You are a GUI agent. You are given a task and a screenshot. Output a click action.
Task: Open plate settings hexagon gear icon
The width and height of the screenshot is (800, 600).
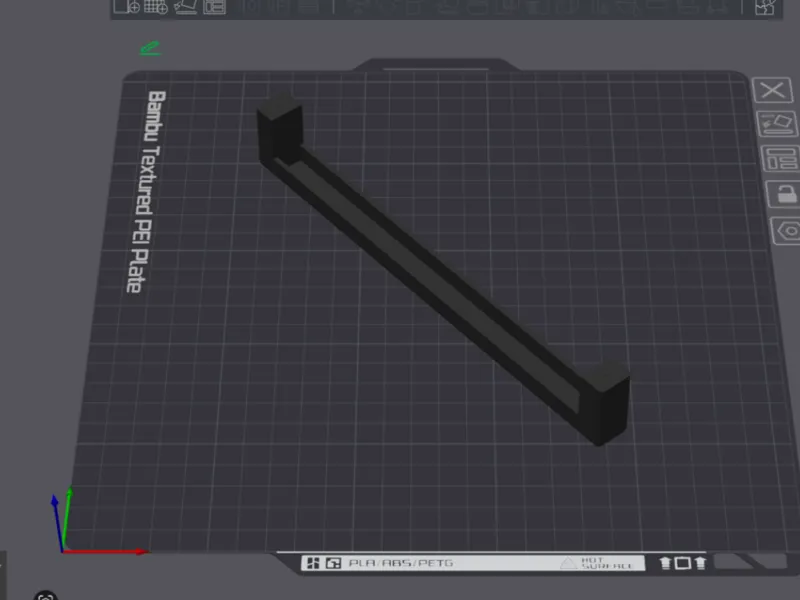[x=787, y=231]
